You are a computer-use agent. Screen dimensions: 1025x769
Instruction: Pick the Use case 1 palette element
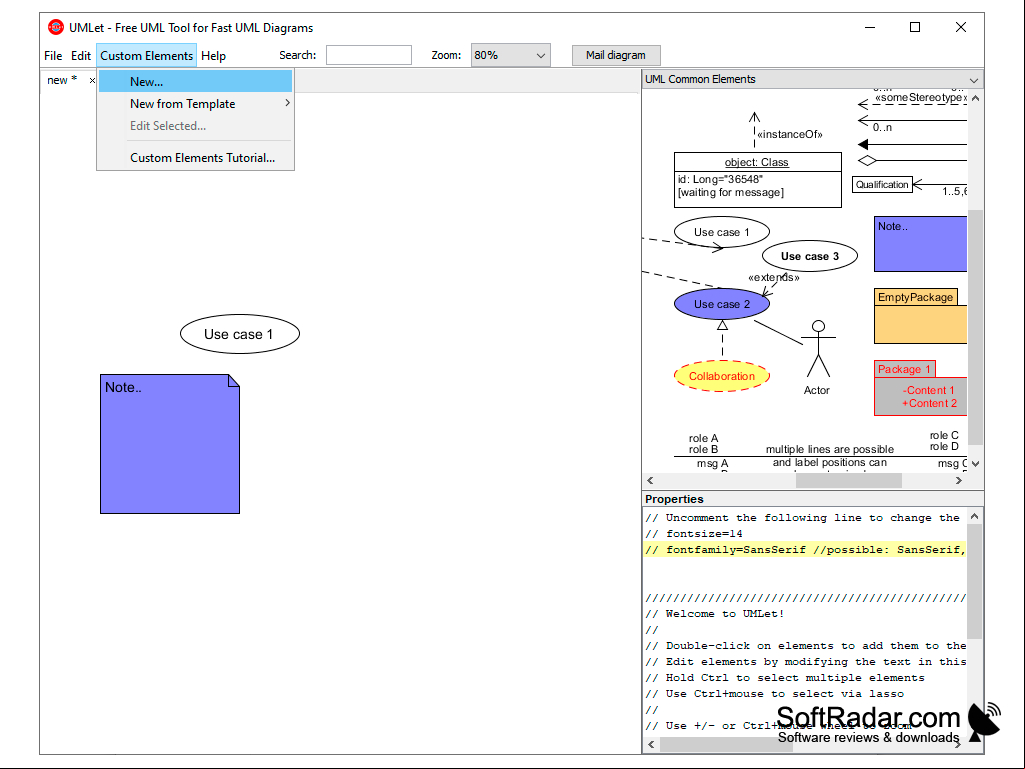722,232
